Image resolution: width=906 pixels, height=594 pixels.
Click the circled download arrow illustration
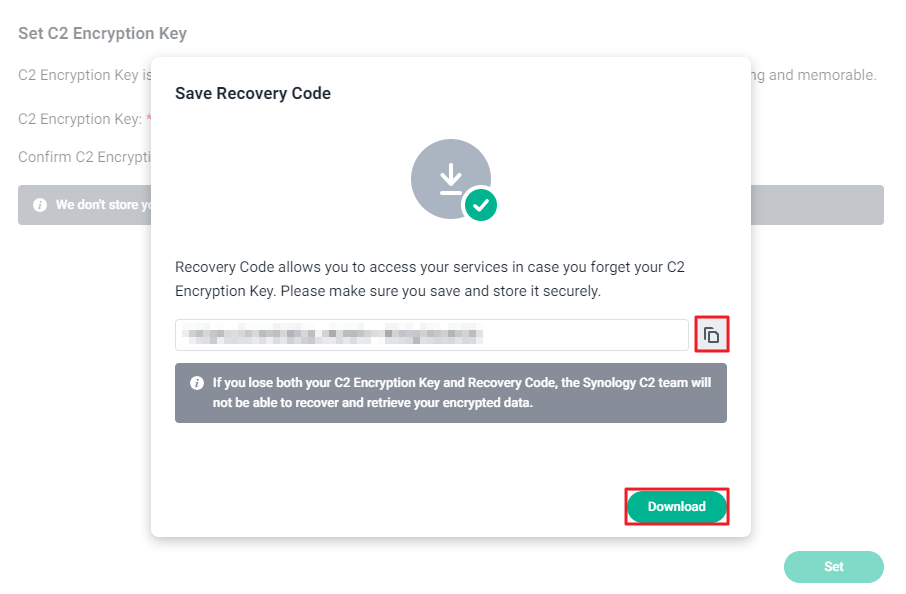click(x=452, y=178)
